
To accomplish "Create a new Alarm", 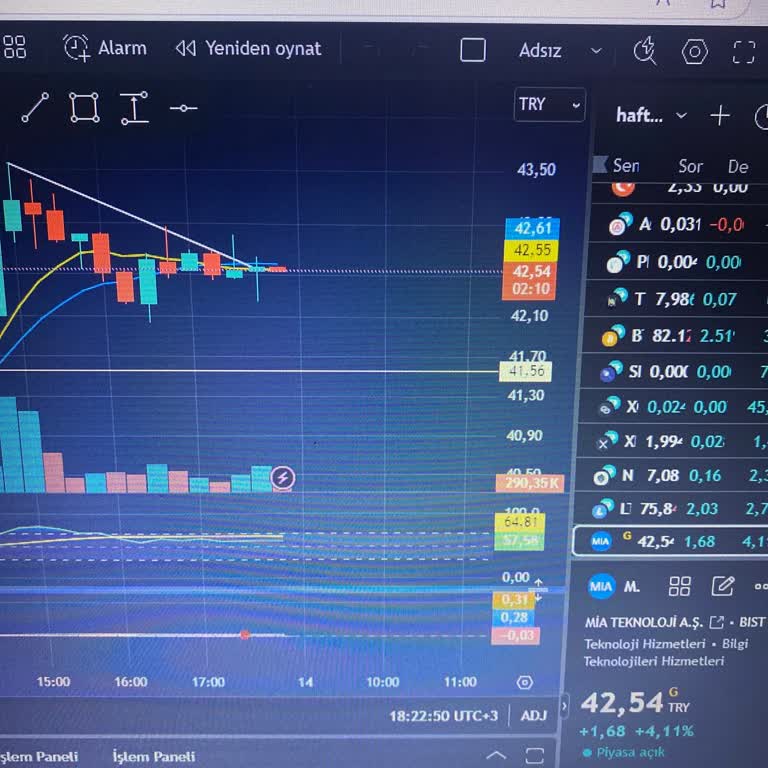I will tap(105, 48).
